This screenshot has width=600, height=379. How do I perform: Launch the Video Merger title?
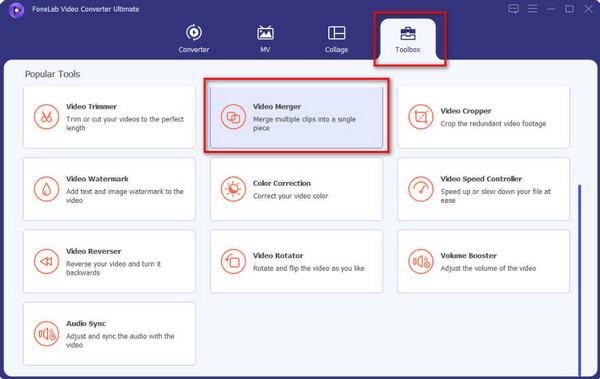click(277, 107)
